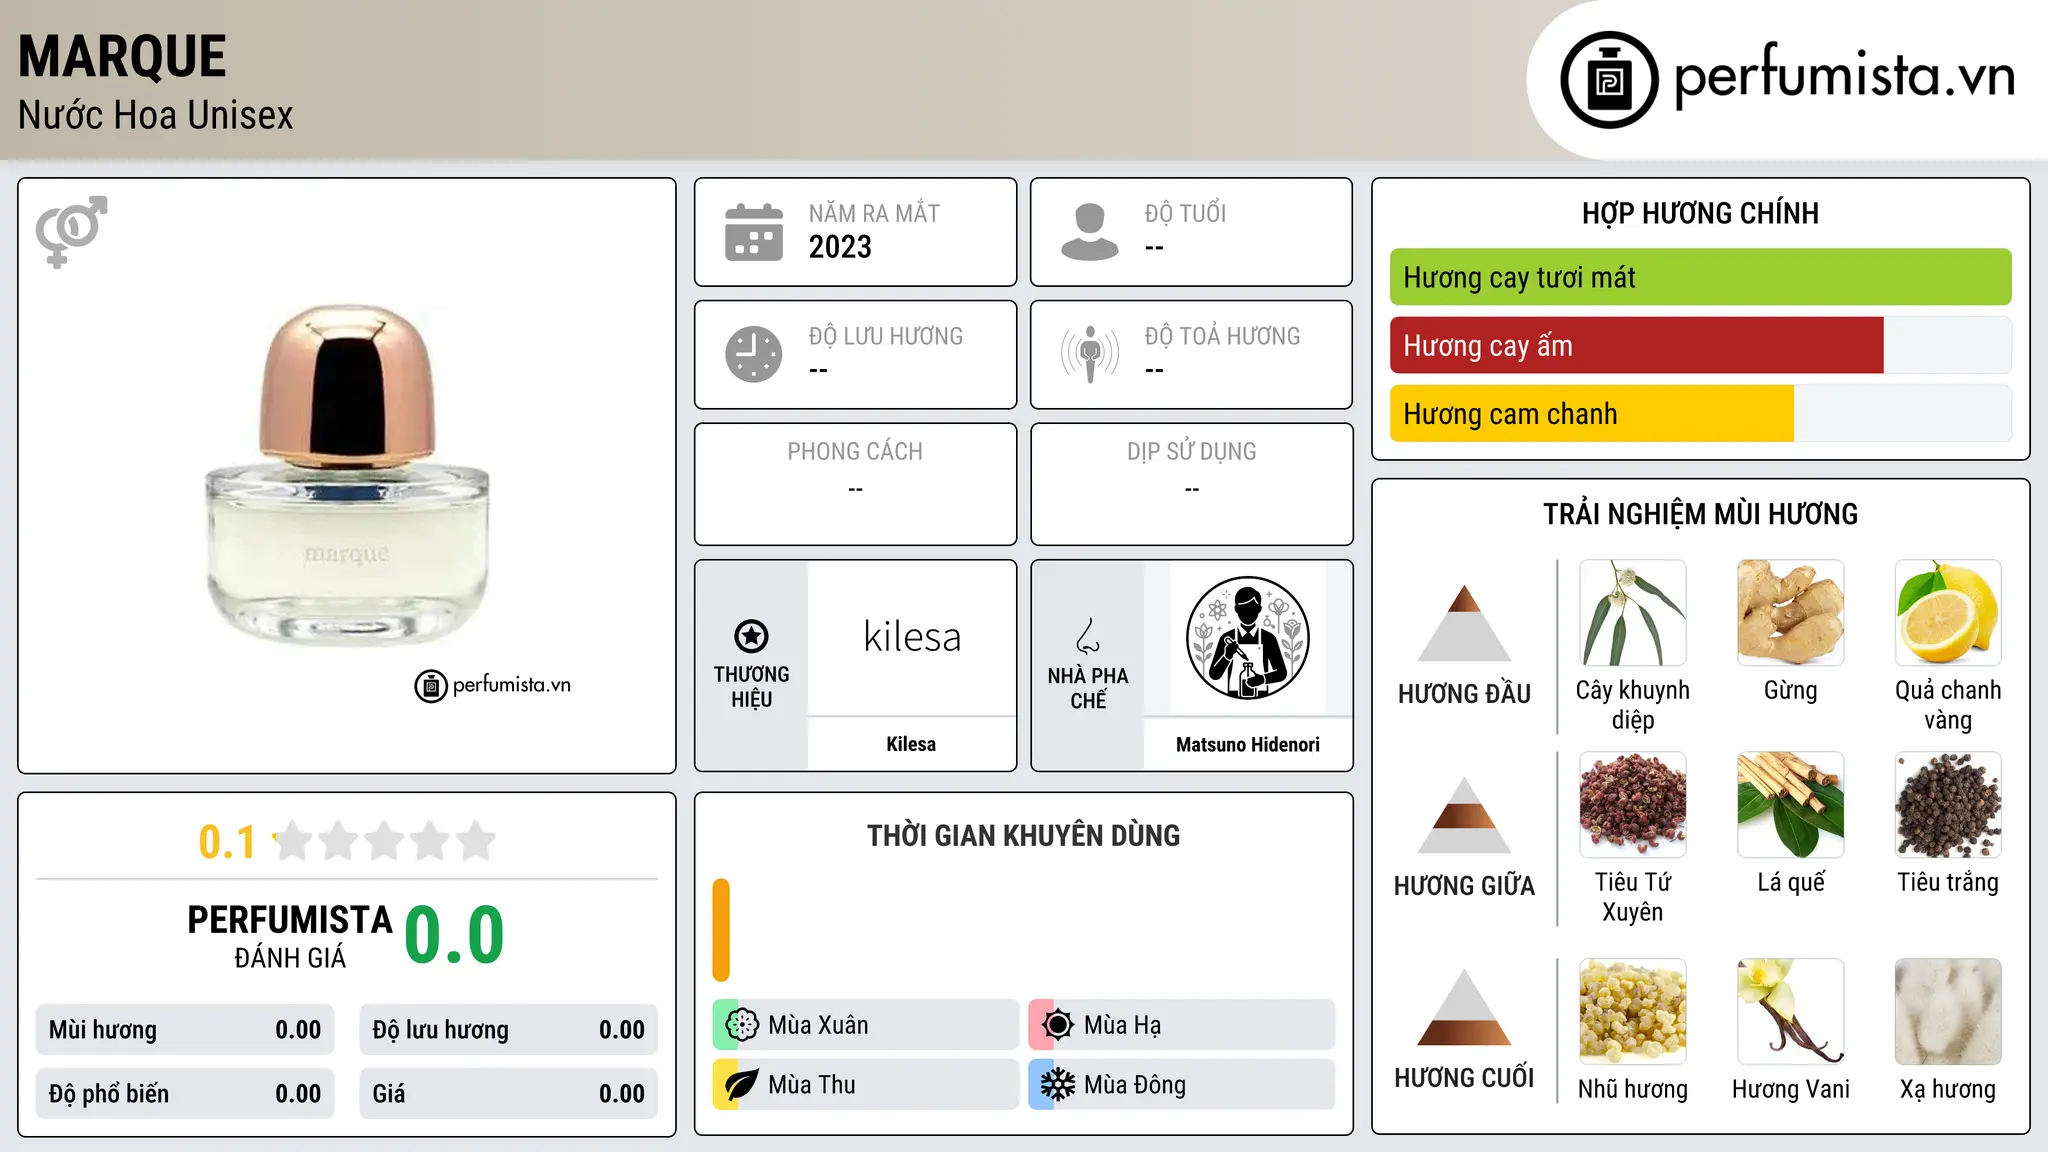Click the 'TRẢI NGHIỆM MÙI HƯƠNG' heading
The image size is (2048, 1152).
point(1700,514)
